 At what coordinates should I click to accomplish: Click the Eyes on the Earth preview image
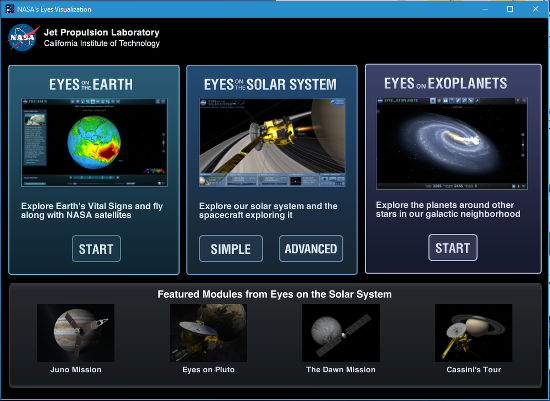[94, 142]
